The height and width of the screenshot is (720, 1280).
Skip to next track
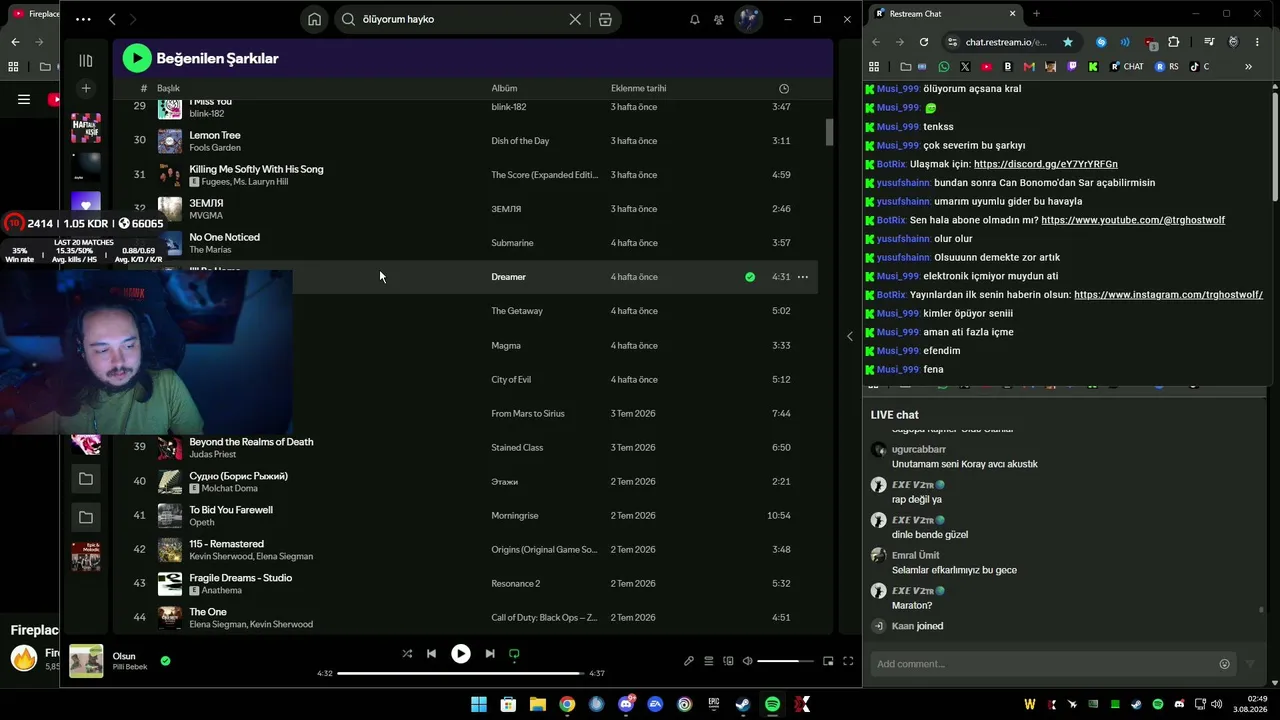490,654
